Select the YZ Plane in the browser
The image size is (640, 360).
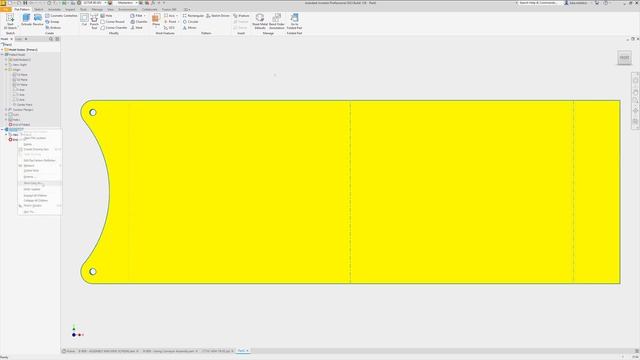click(x=20, y=75)
